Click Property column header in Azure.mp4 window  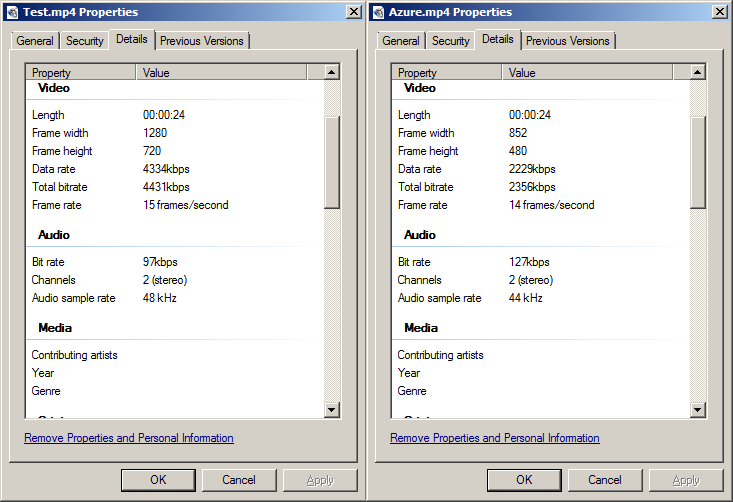coord(447,72)
